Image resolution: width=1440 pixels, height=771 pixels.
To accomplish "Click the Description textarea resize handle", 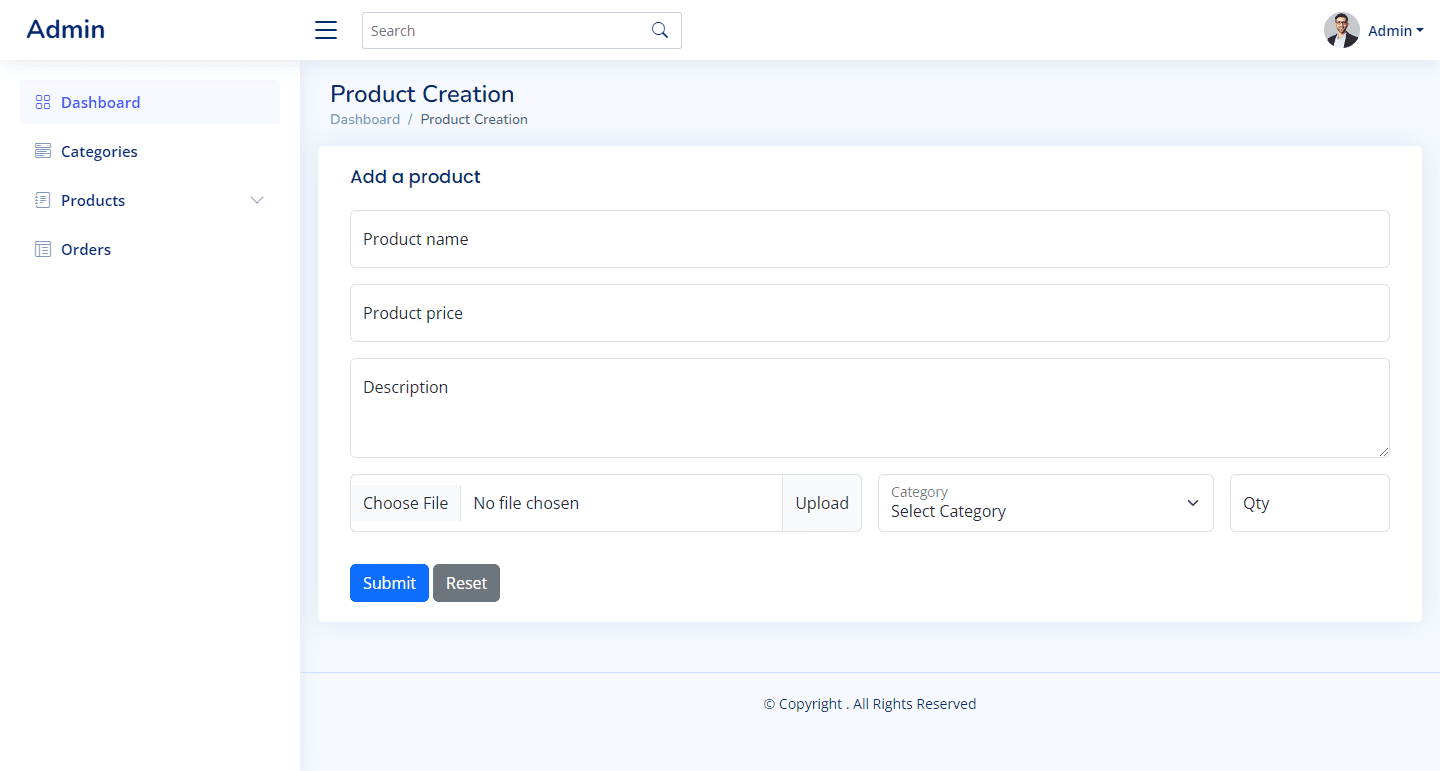I will point(1383,451).
